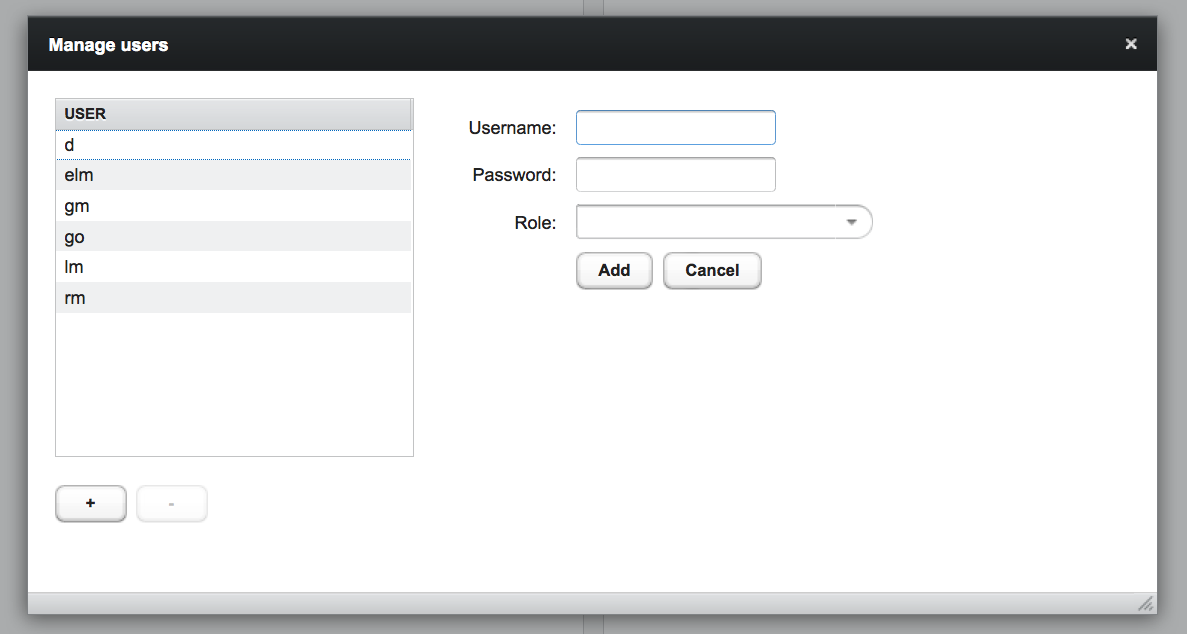This screenshot has height=634, width=1187.
Task: Click the Username label
Action: pyautogui.click(x=512, y=128)
